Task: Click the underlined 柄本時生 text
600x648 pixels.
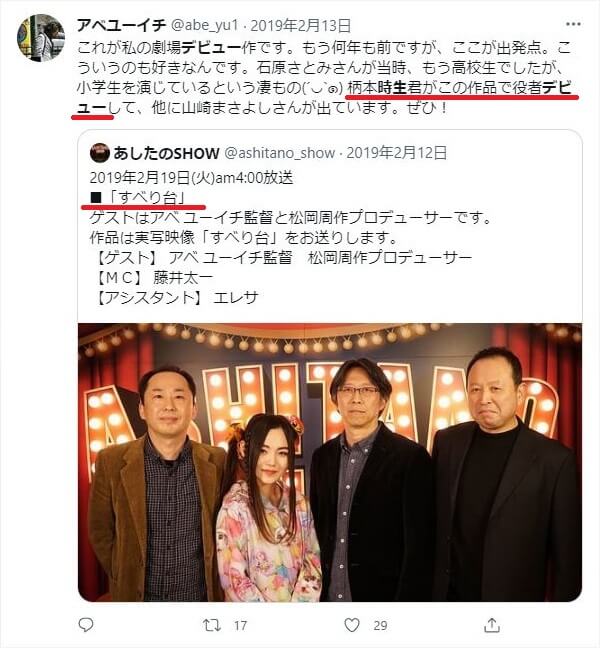Action: click(x=377, y=88)
